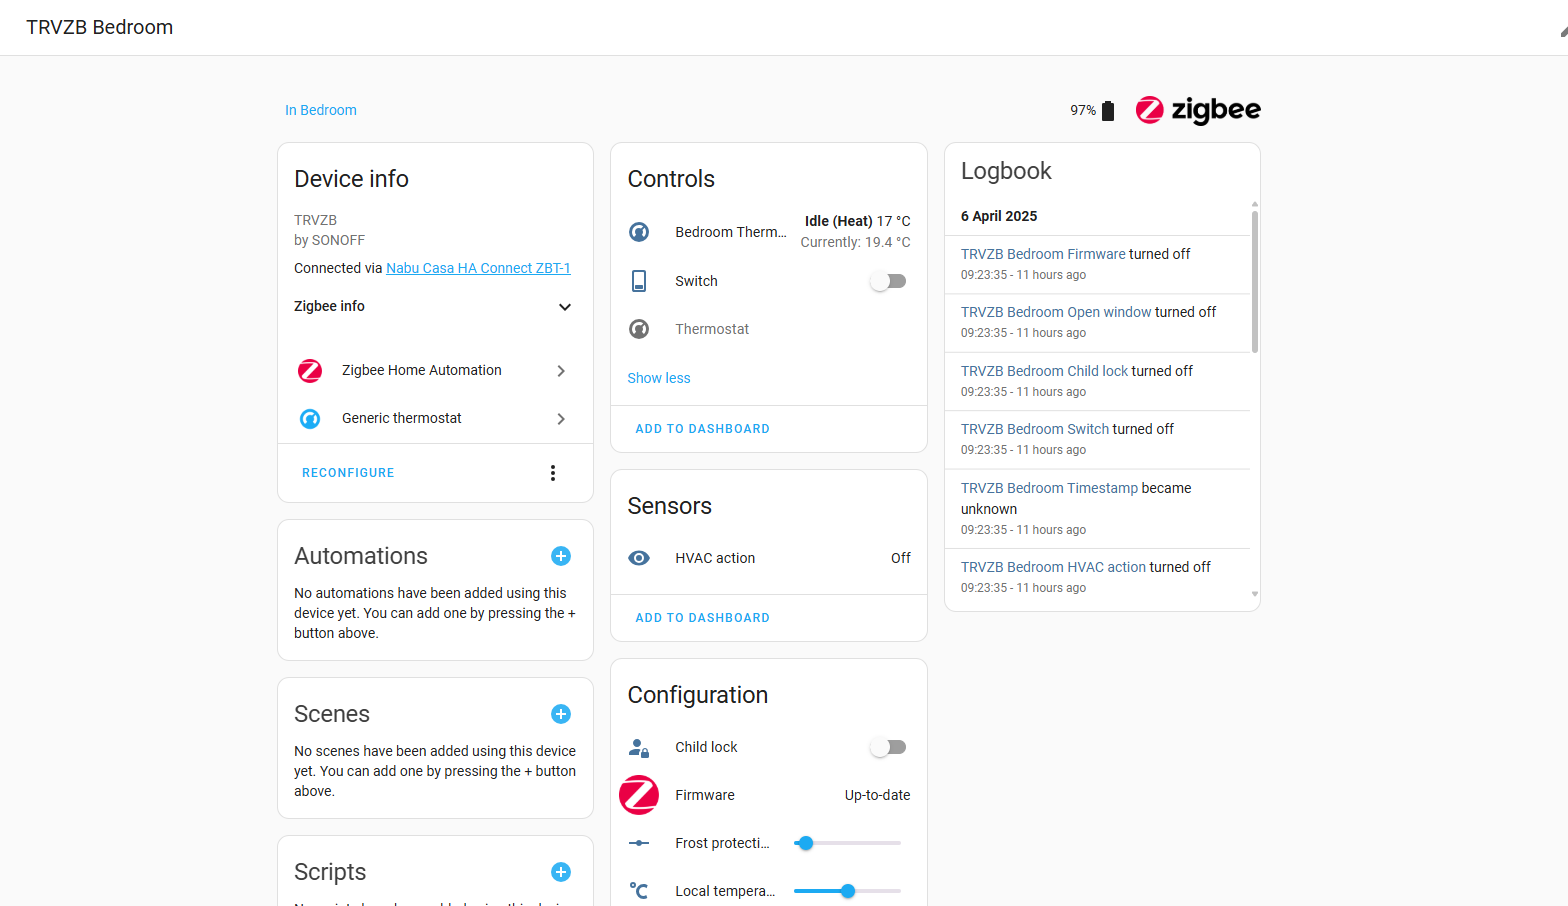This screenshot has height=906, width=1568.
Task: Open the In Bedroom area link
Action: [321, 110]
